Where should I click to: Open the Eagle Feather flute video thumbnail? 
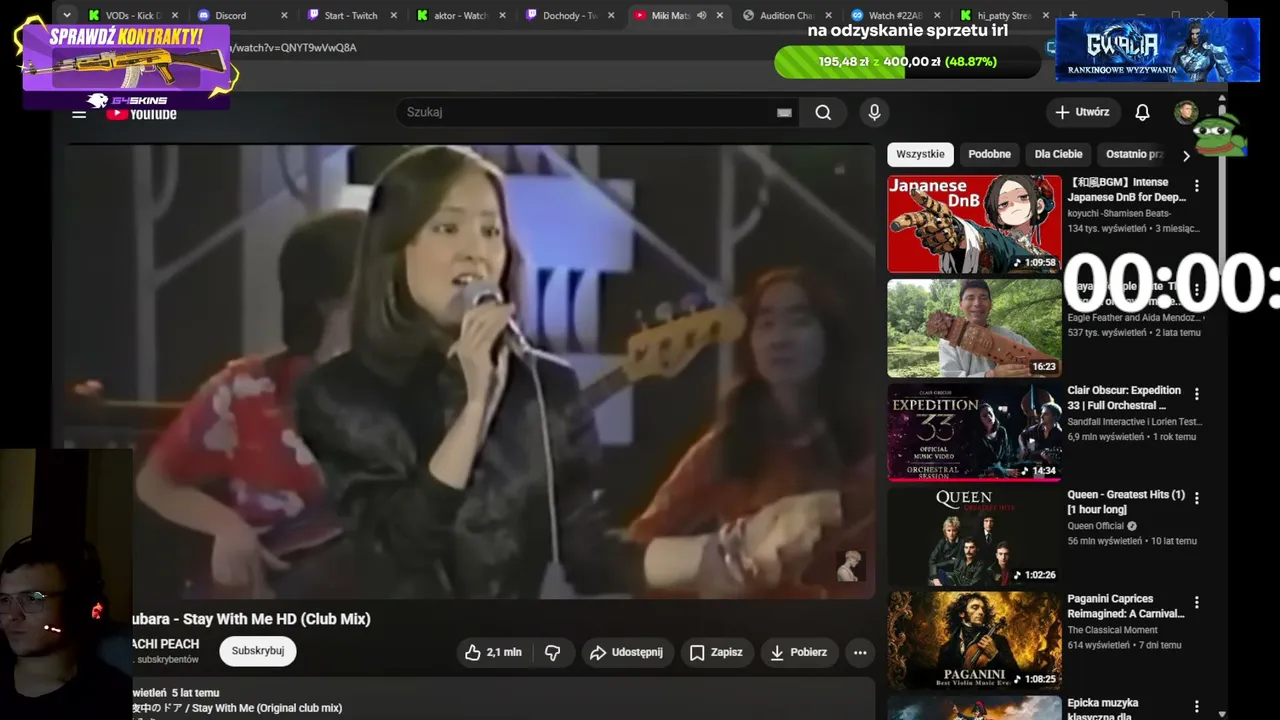(x=974, y=328)
